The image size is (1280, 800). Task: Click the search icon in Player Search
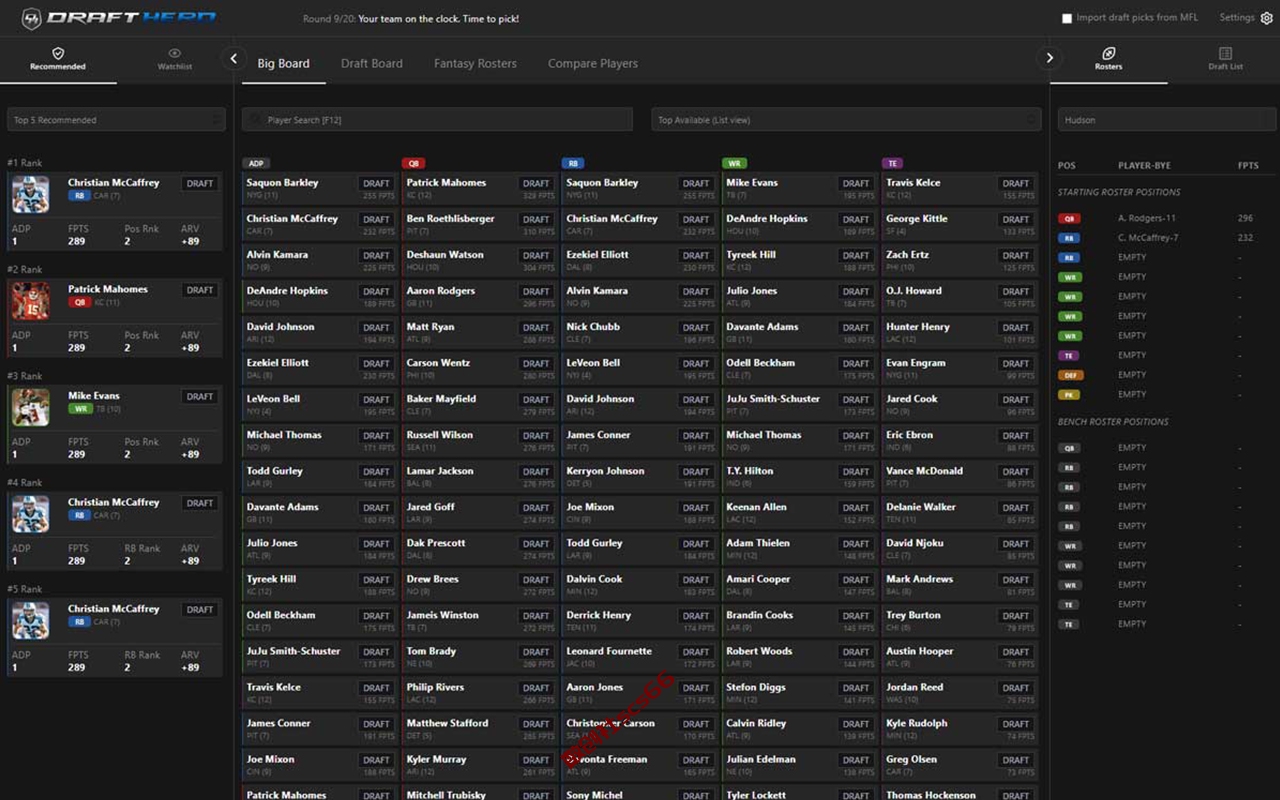[x=255, y=120]
